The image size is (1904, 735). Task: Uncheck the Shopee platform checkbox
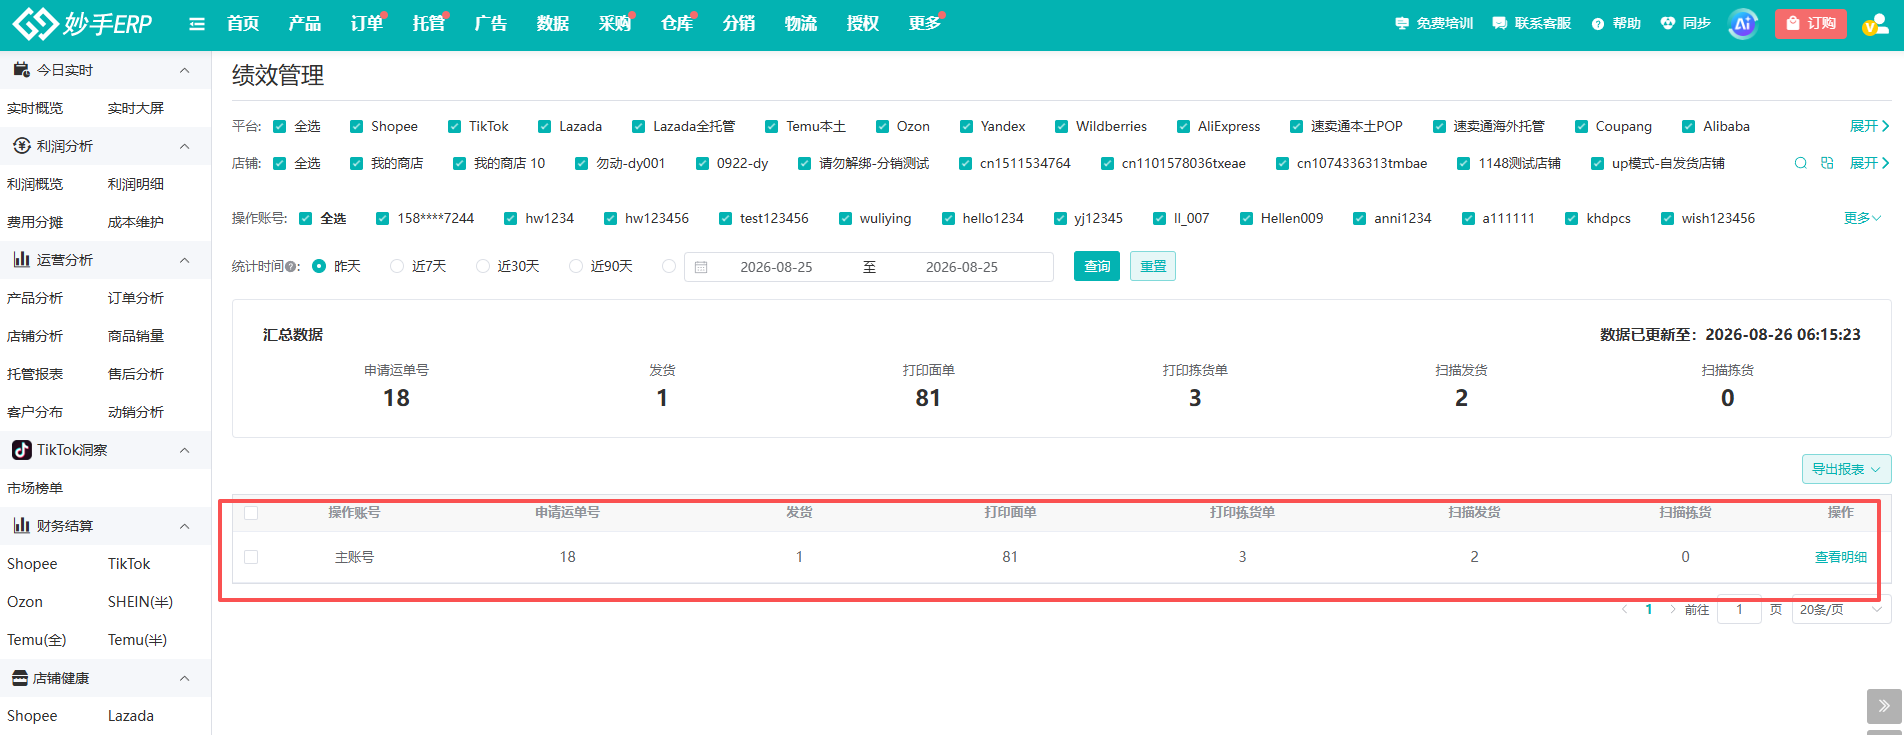pyautogui.click(x=356, y=126)
